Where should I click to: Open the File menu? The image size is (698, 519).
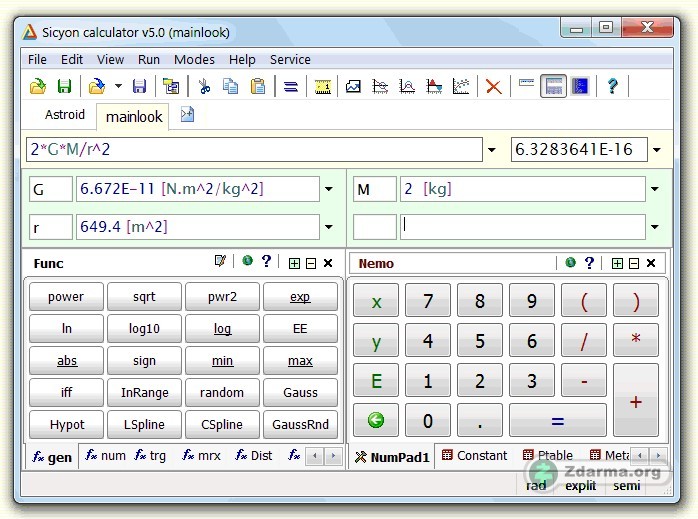point(37,59)
